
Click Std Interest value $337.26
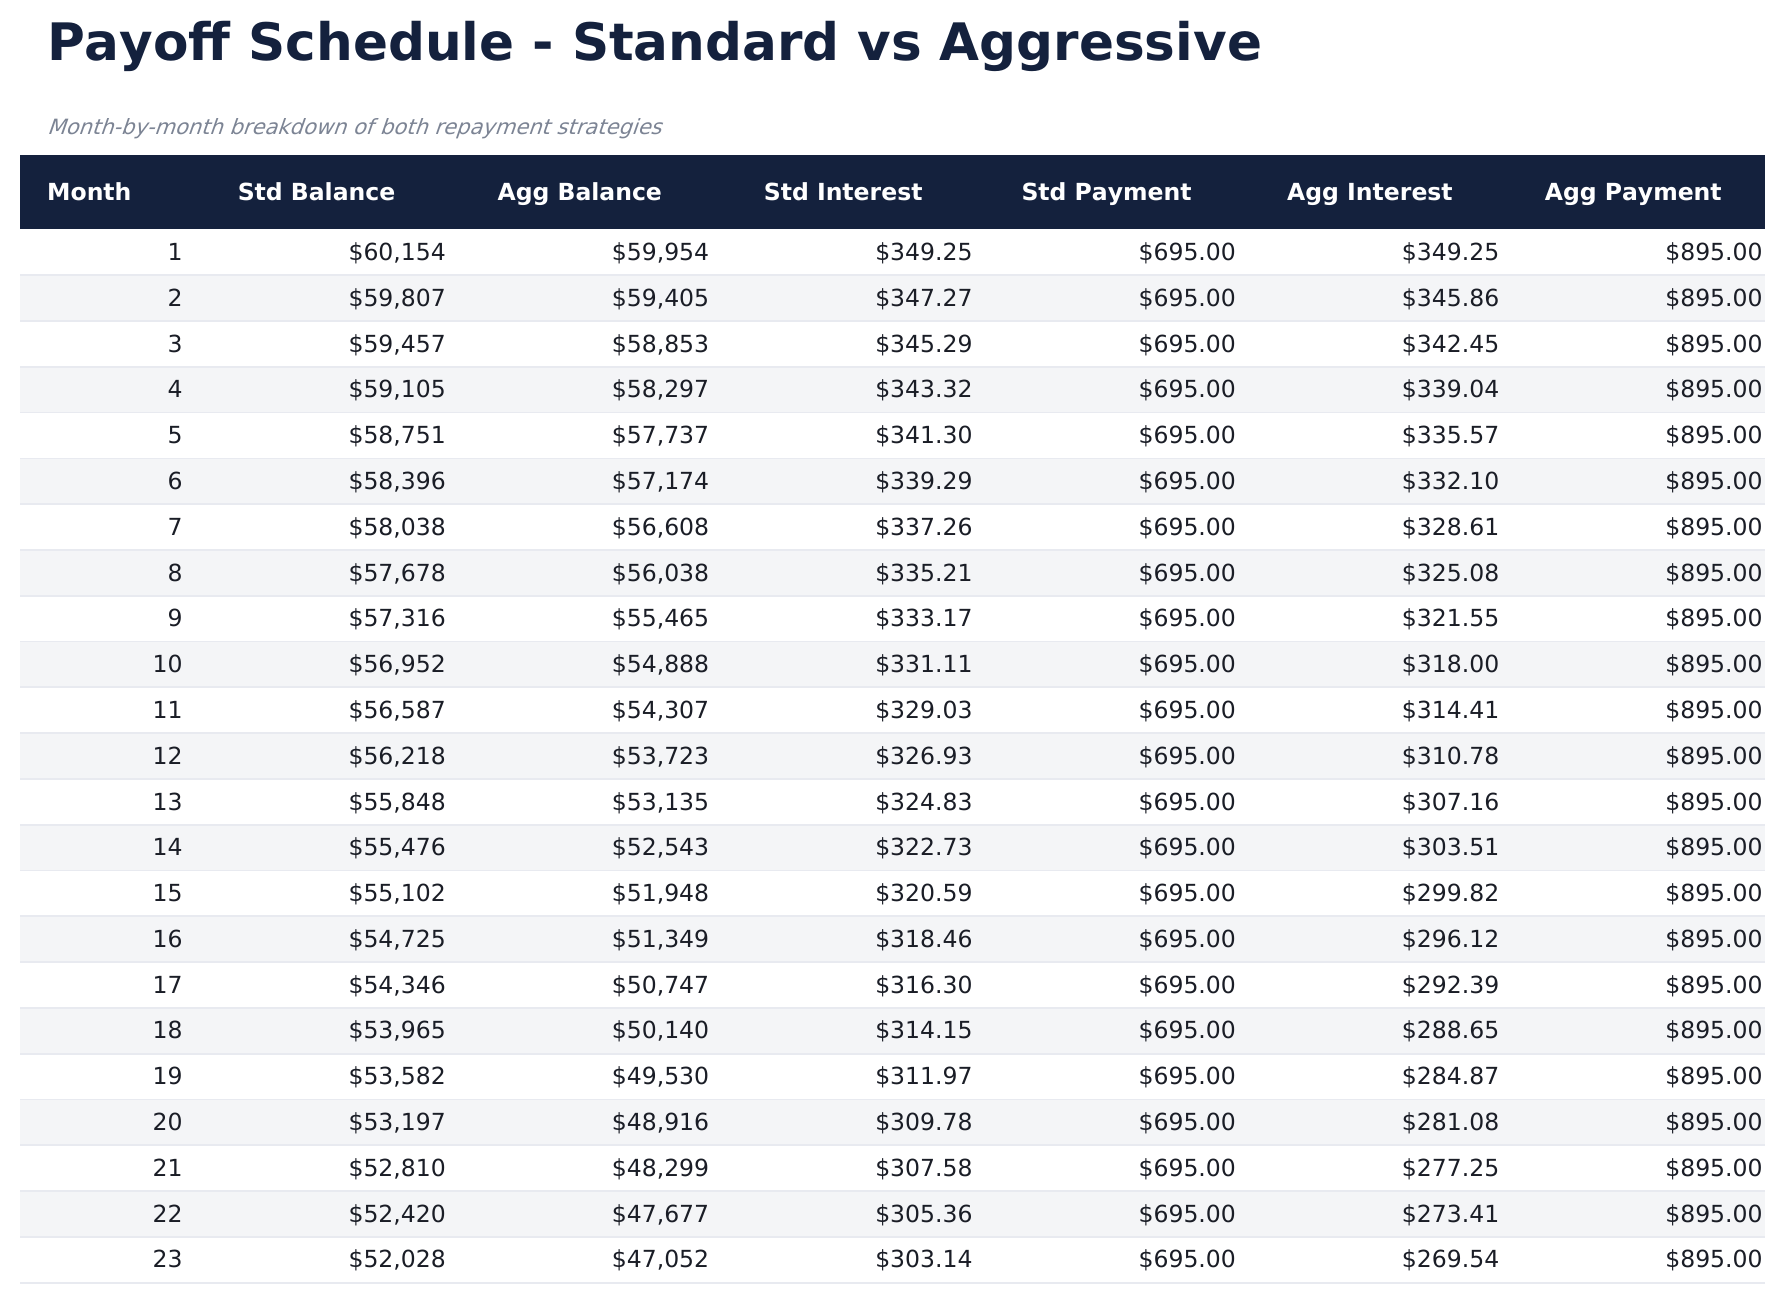coord(923,527)
